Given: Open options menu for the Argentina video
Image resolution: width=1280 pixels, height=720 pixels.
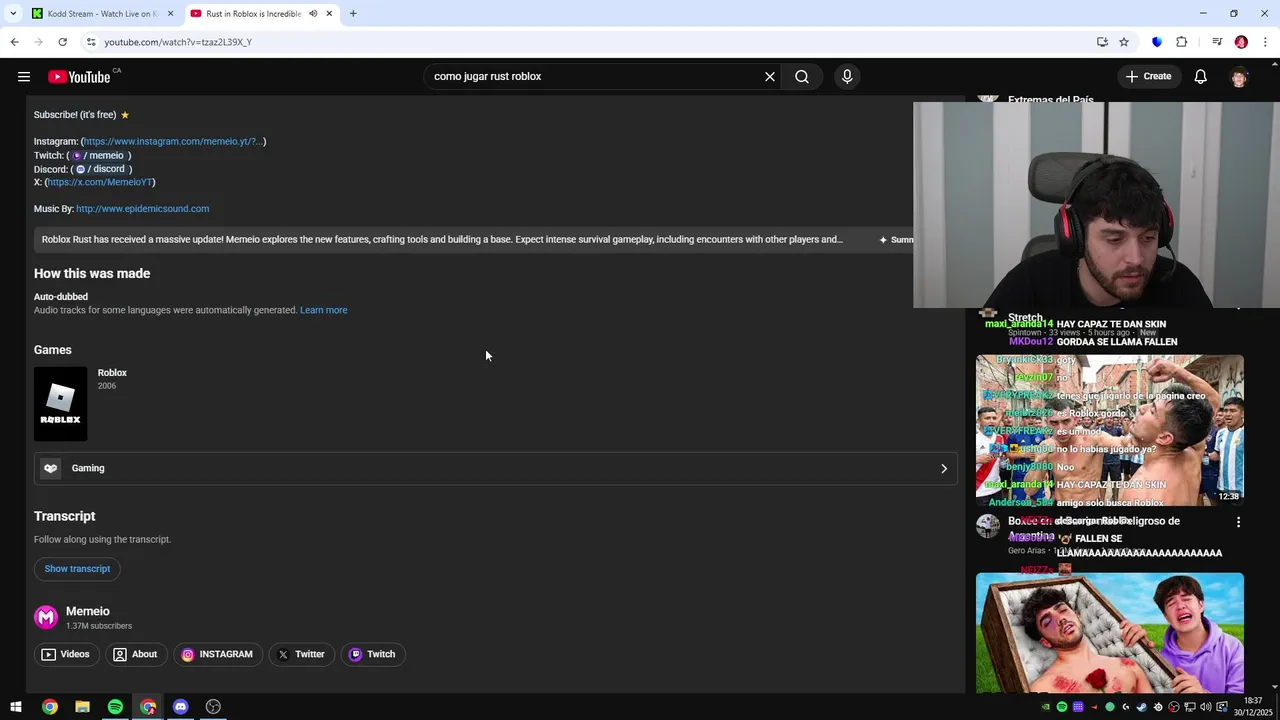Looking at the screenshot, I should coord(1238,523).
